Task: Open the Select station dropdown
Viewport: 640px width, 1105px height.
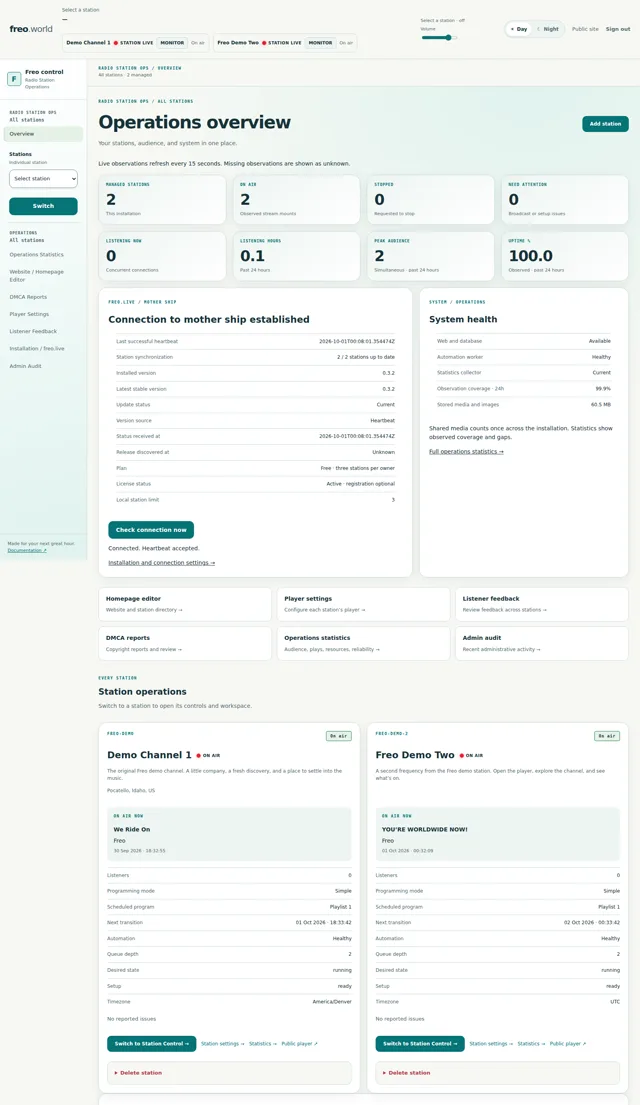Action: pos(43,179)
